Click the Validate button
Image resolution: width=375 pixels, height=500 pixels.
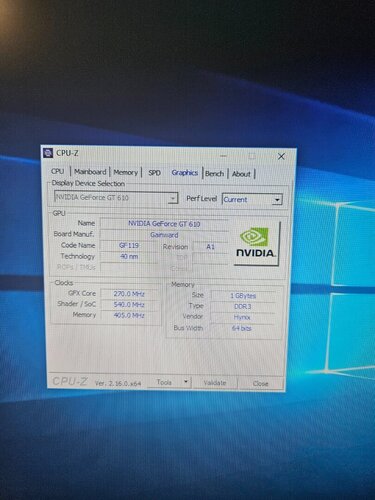[x=215, y=383]
